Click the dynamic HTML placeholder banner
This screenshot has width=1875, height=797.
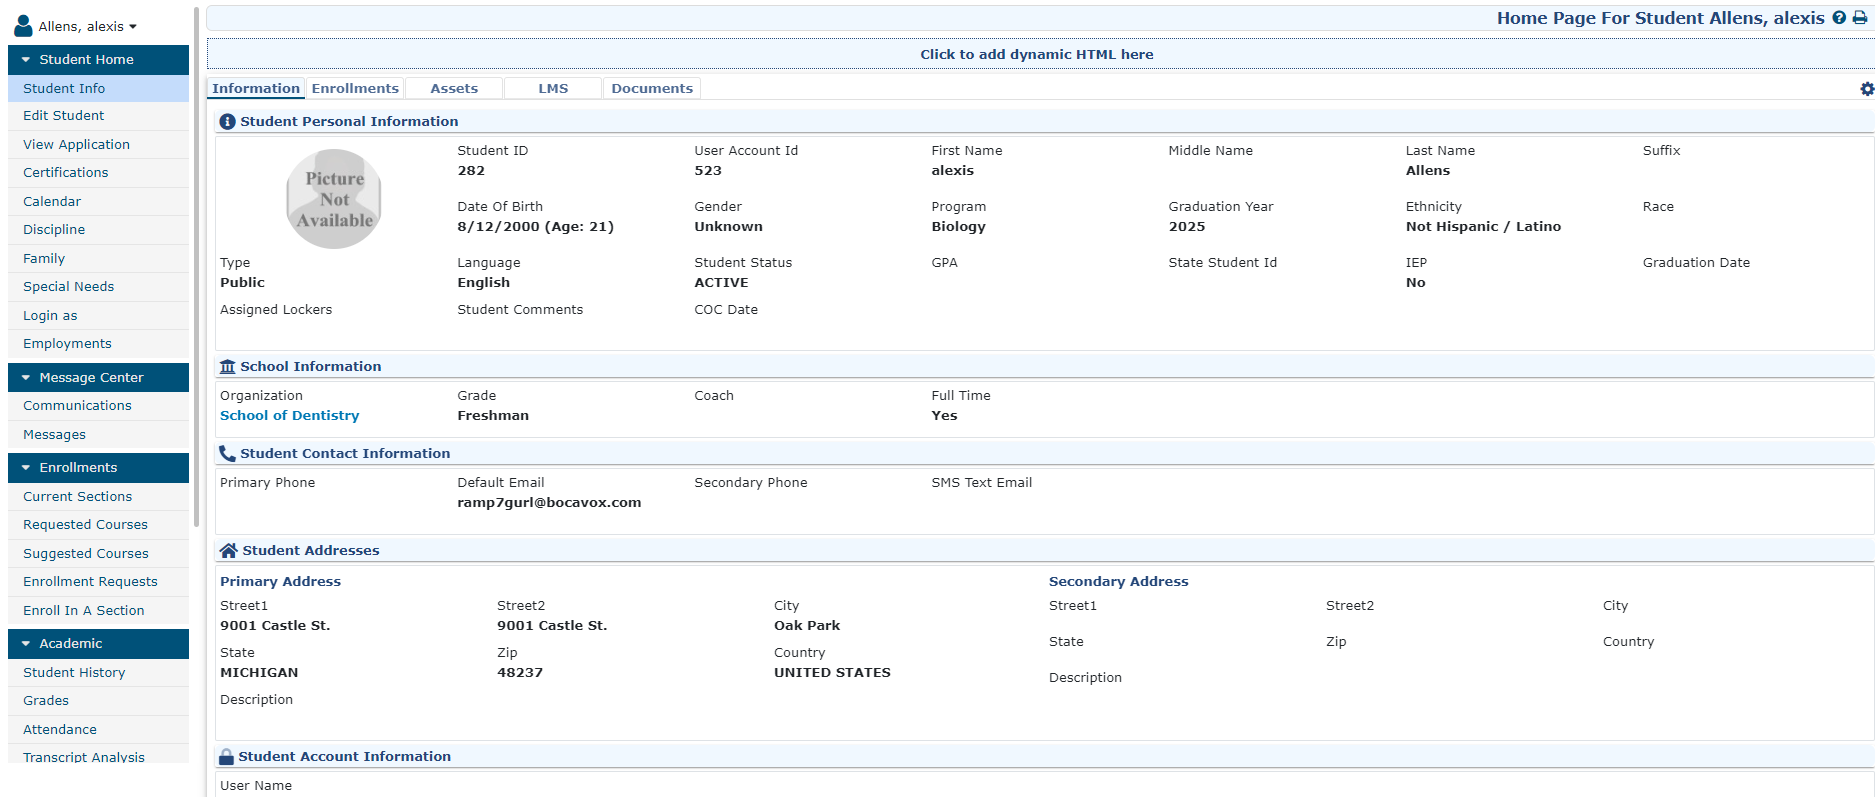1036,55
